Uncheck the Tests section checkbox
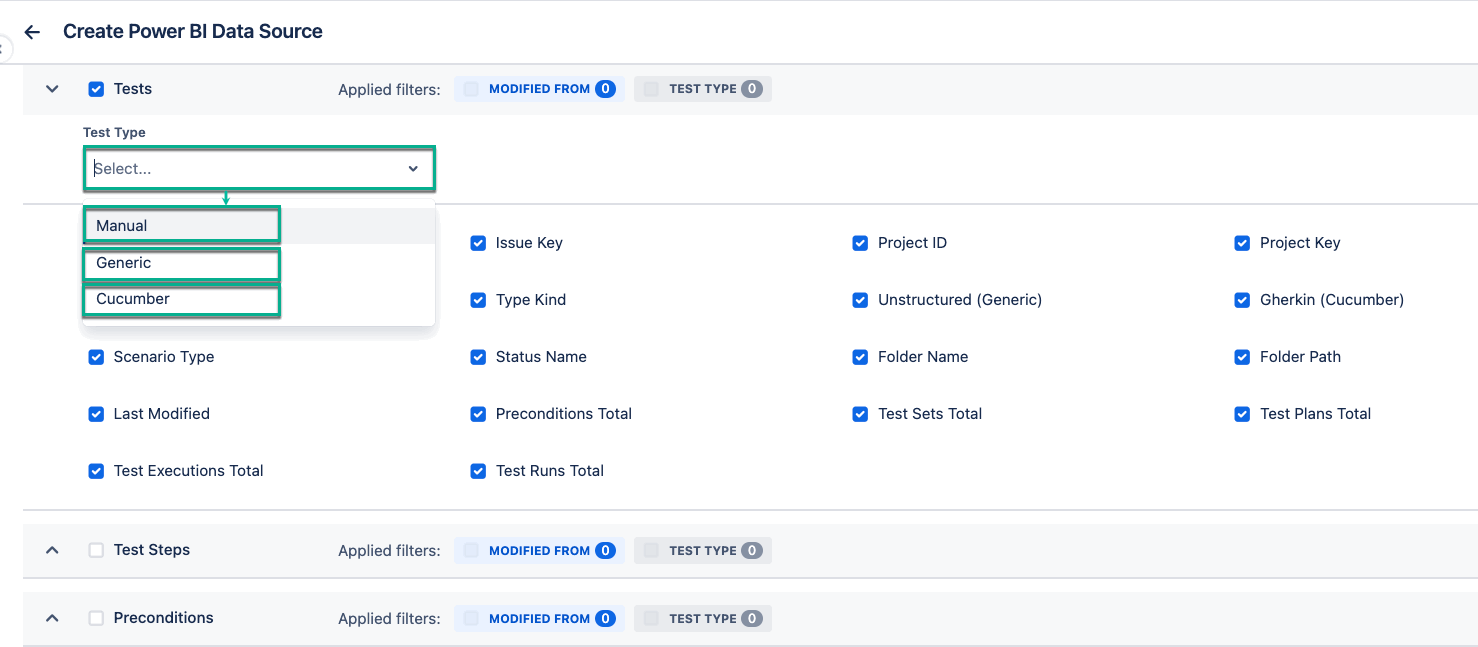Viewport: 1478px width, 647px height. point(96,89)
